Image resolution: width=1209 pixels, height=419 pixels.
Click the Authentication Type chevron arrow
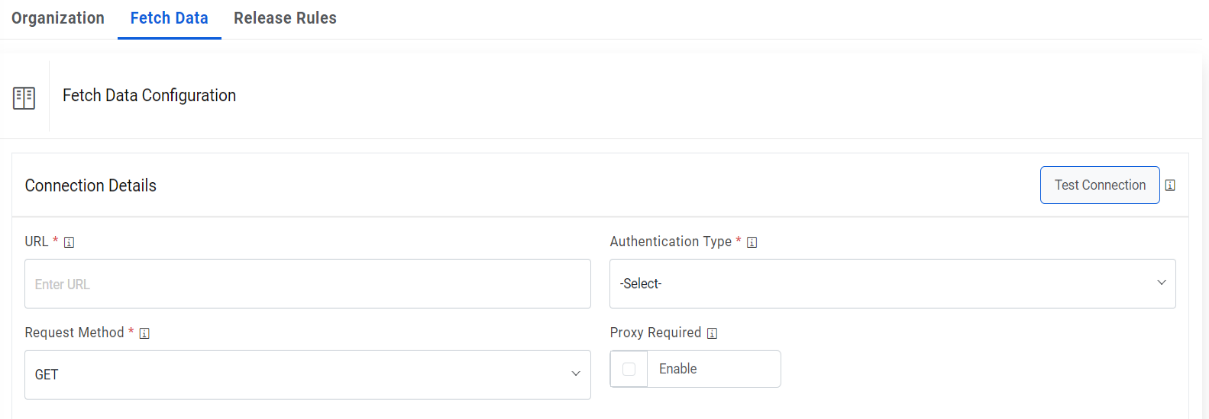coord(1161,283)
